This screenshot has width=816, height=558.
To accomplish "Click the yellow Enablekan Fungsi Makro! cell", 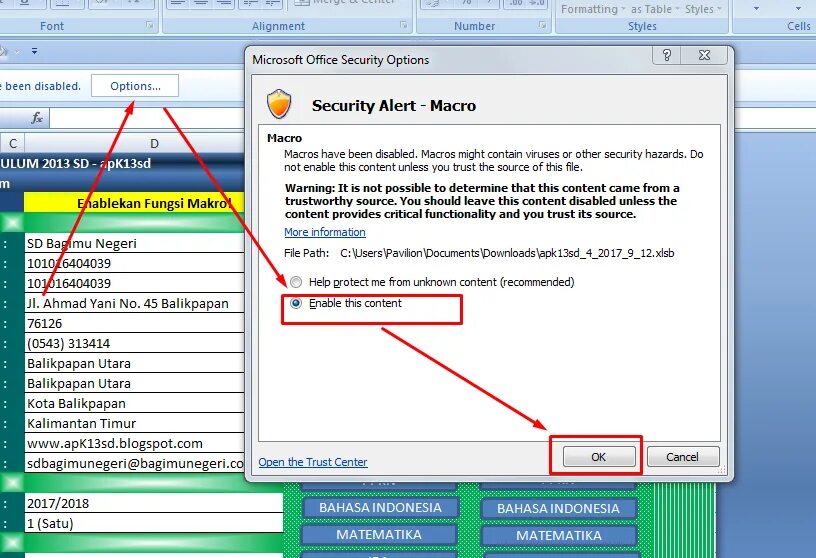I will pos(134,203).
